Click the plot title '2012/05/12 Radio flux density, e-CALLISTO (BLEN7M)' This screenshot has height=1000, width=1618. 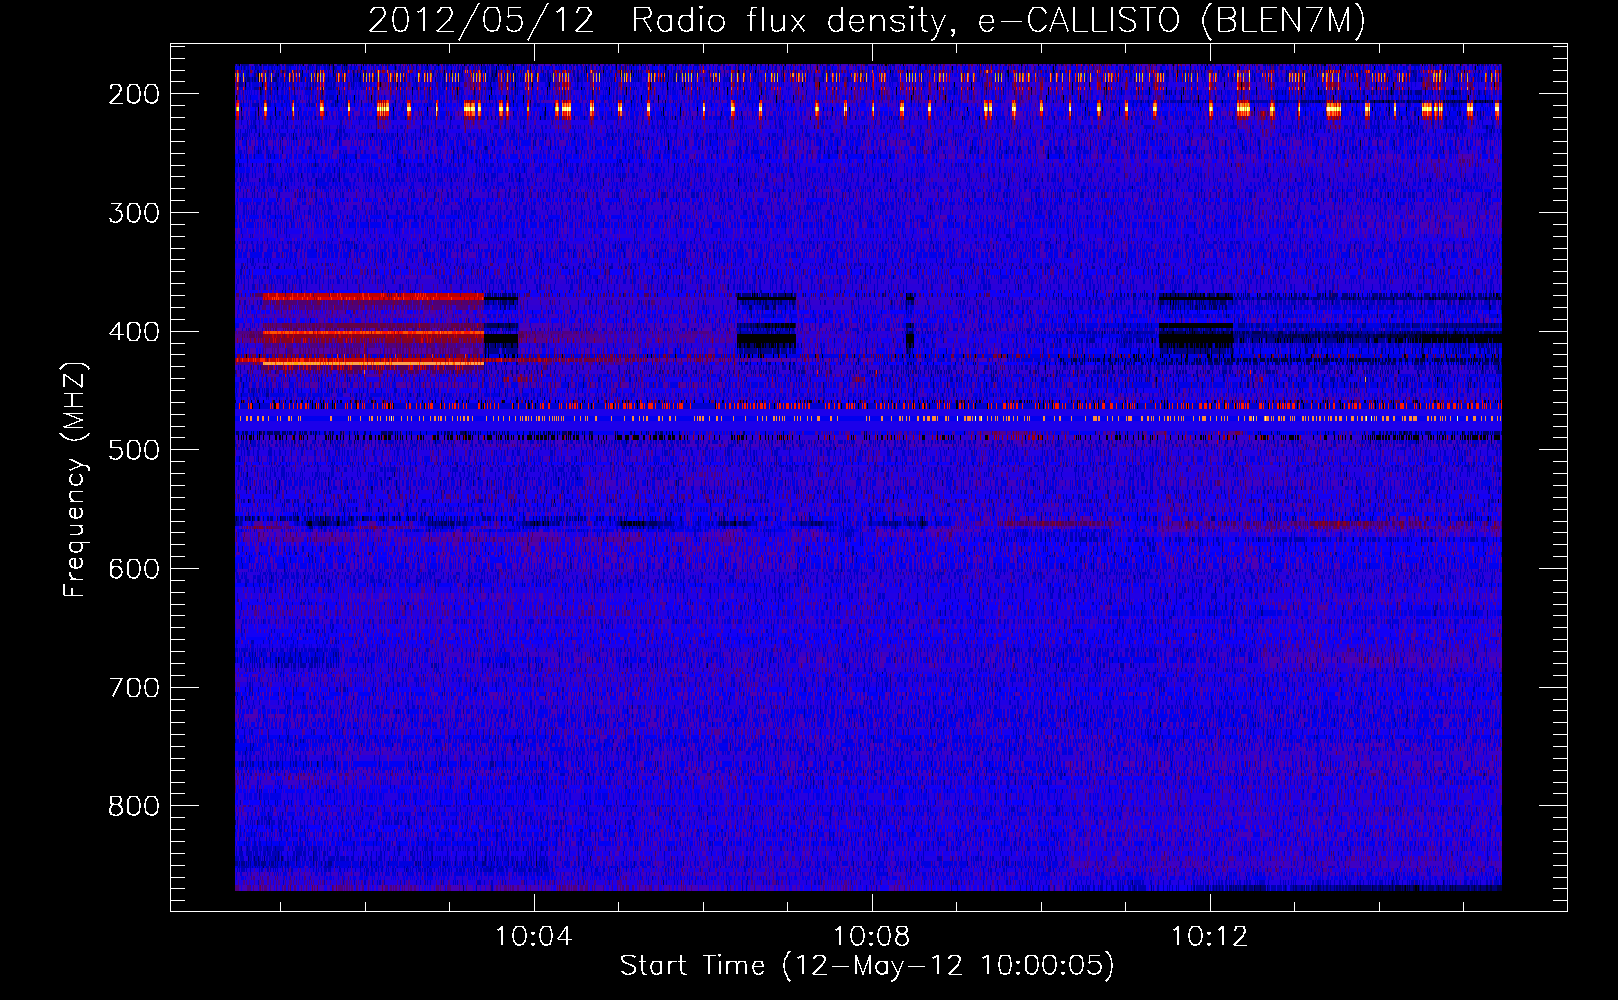click(867, 21)
